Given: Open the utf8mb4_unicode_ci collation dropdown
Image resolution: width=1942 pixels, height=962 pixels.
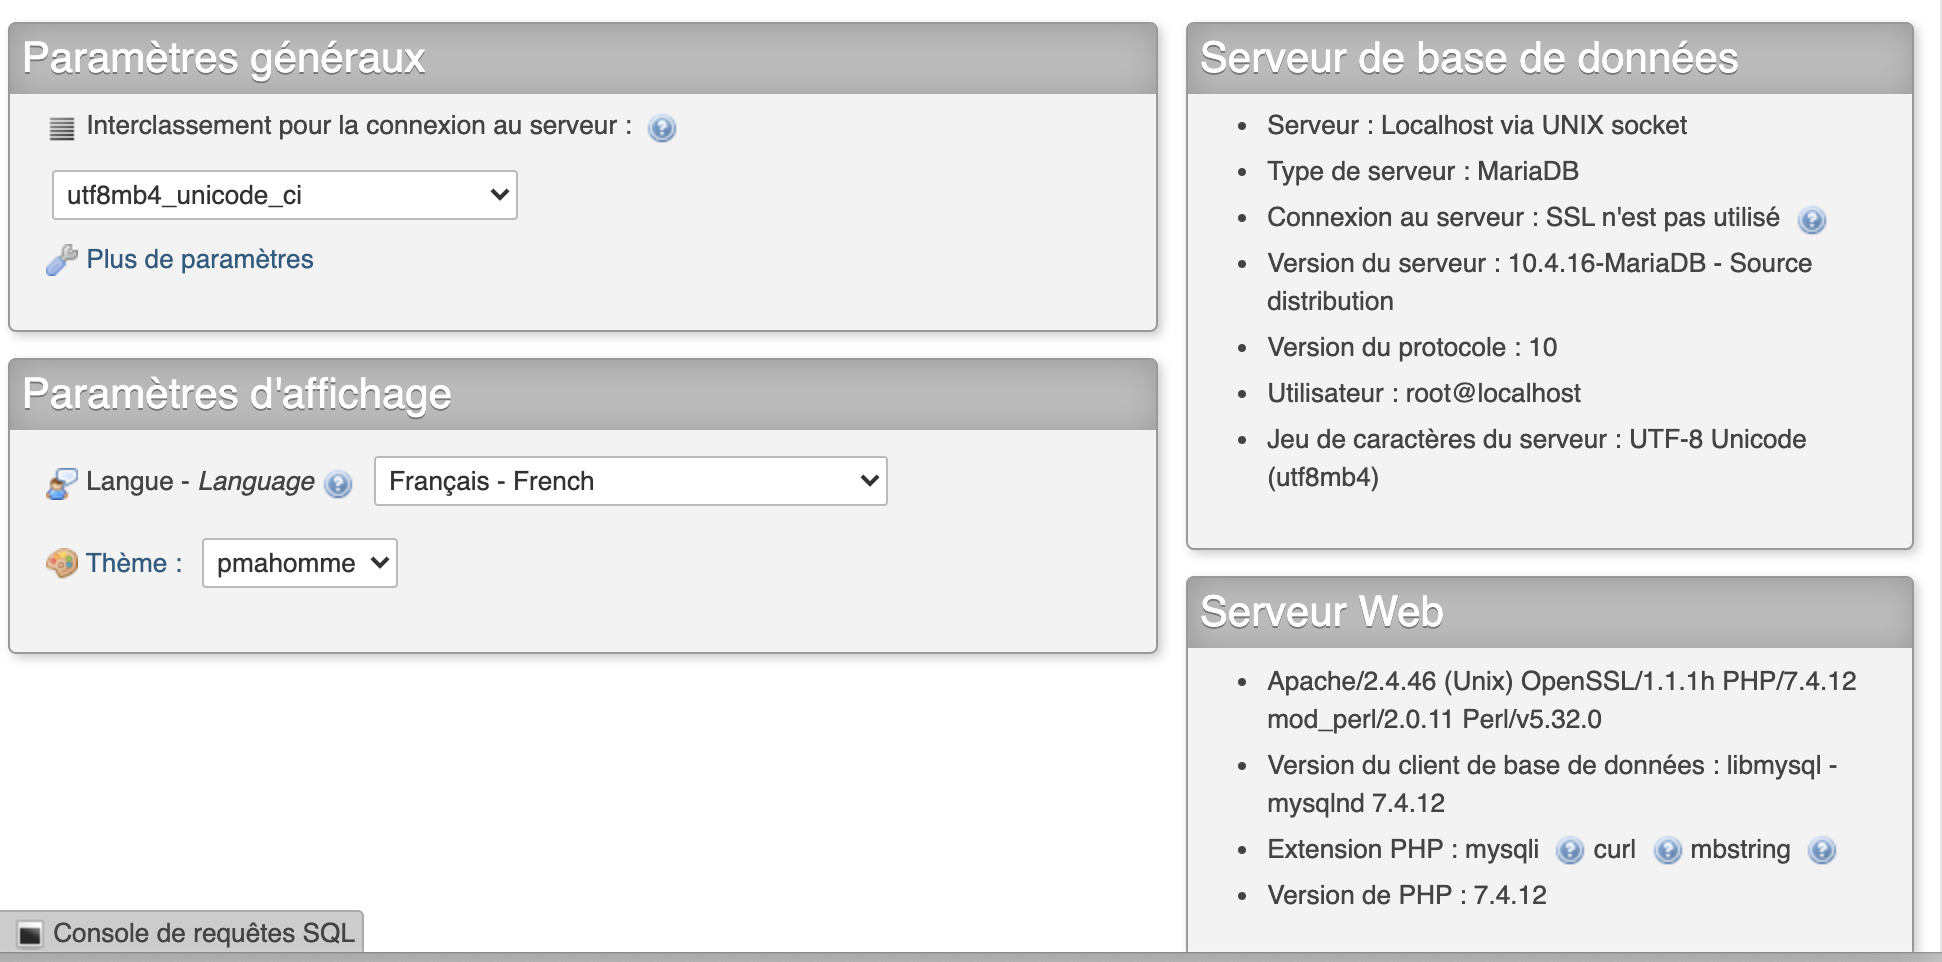Looking at the screenshot, I should [x=285, y=195].
